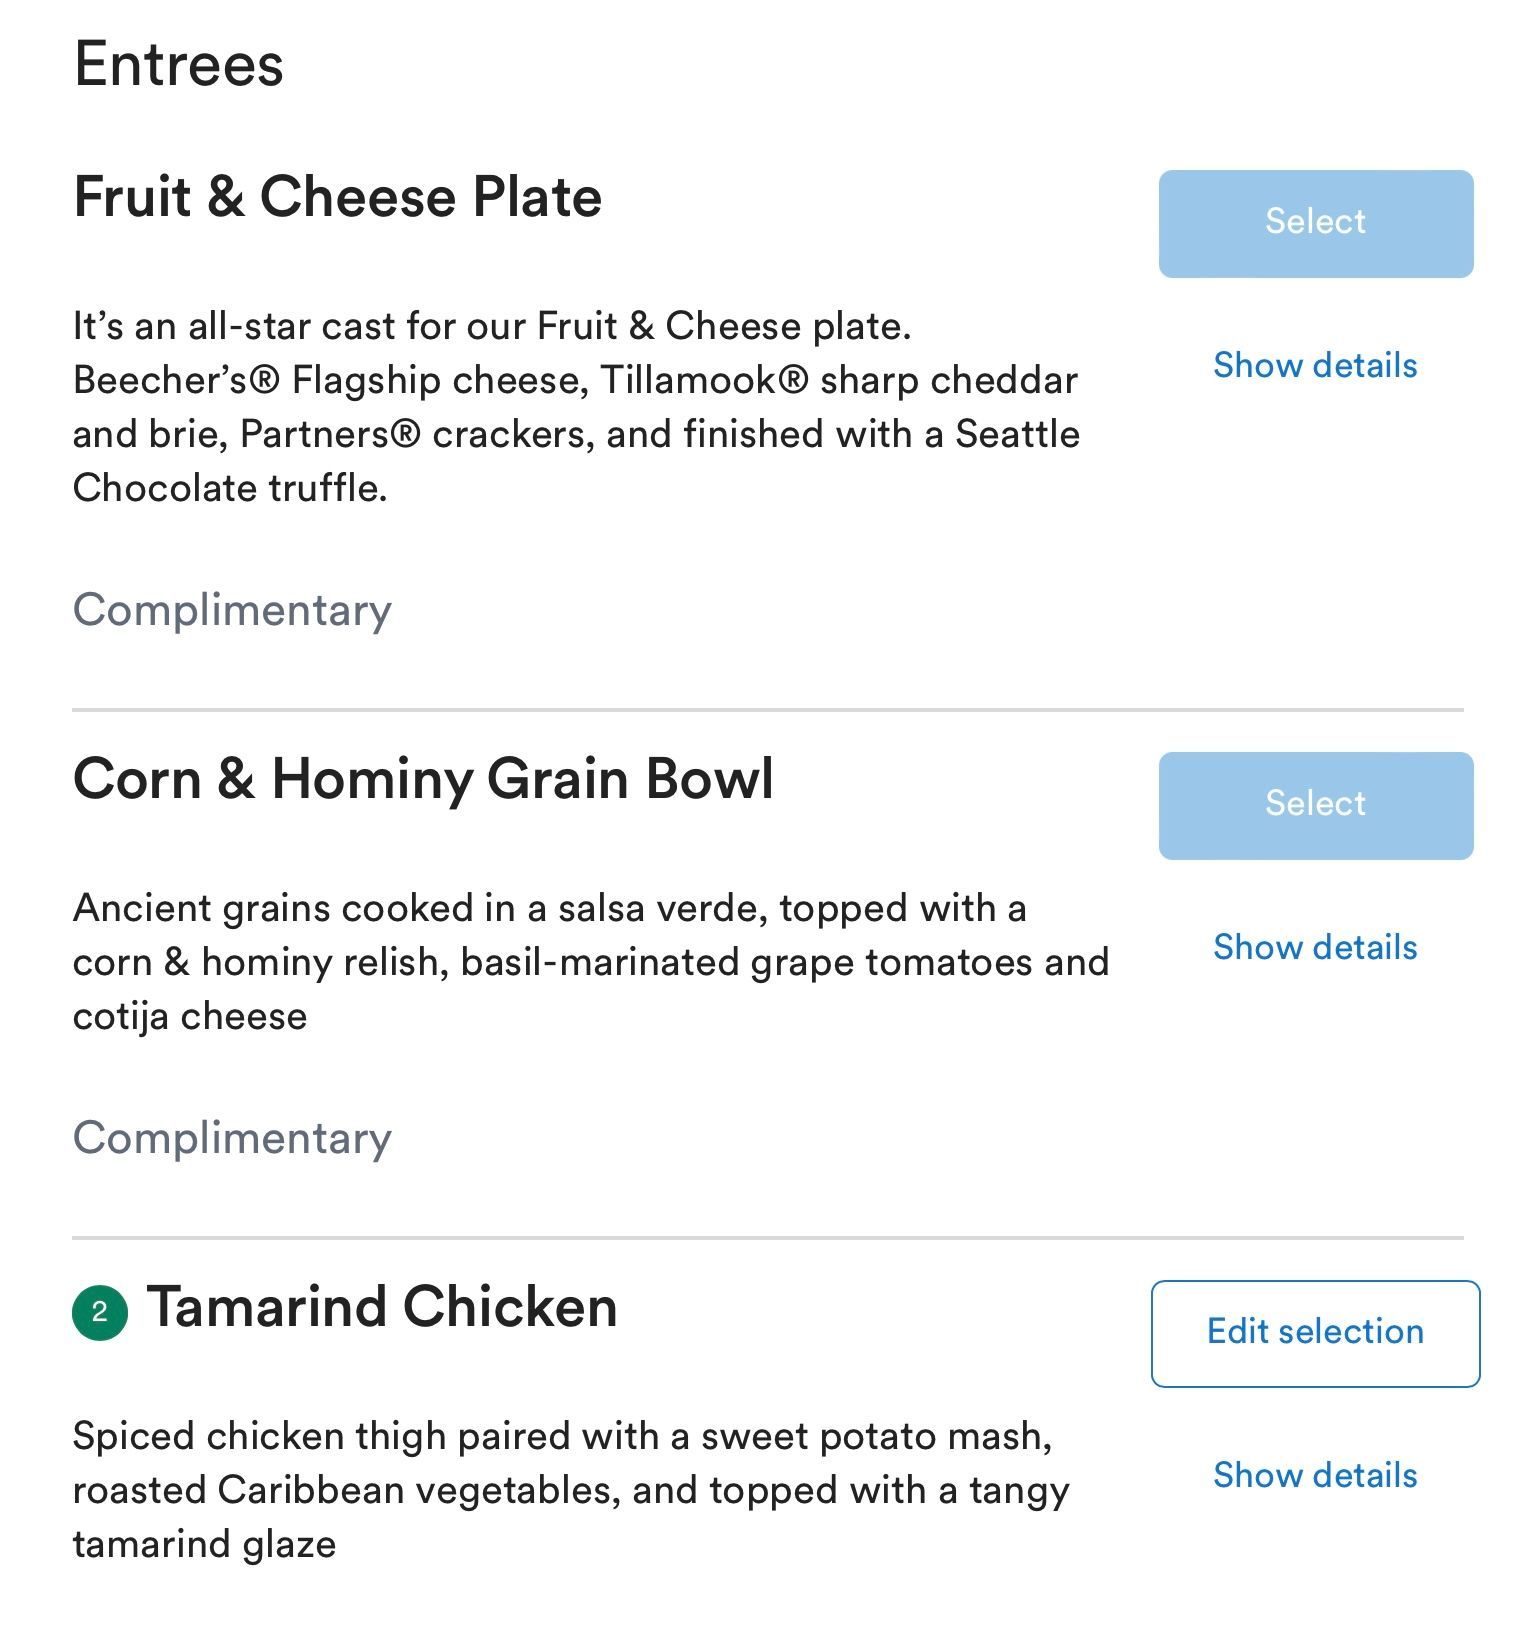Screen dimensions: 1536x1637
Task: Click the Corn & Hominy Grain Bowl title
Action: [x=423, y=779]
